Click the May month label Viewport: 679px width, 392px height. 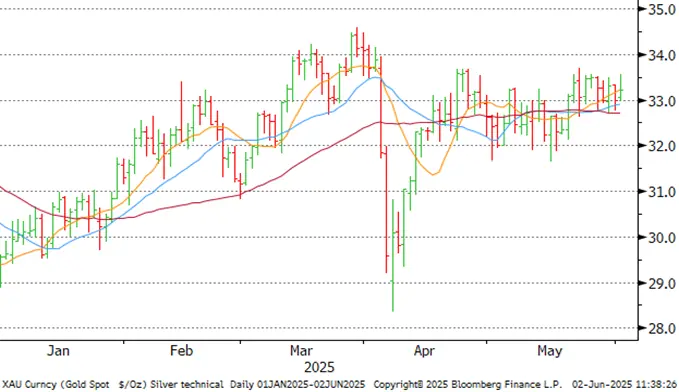coord(550,350)
